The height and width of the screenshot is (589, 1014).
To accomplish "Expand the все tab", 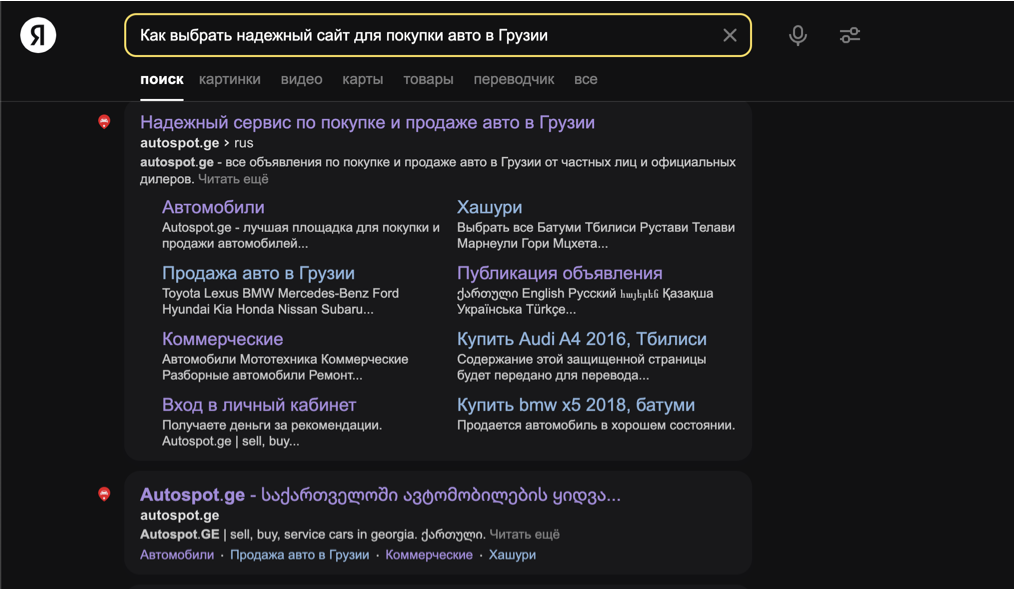I will (x=586, y=80).
